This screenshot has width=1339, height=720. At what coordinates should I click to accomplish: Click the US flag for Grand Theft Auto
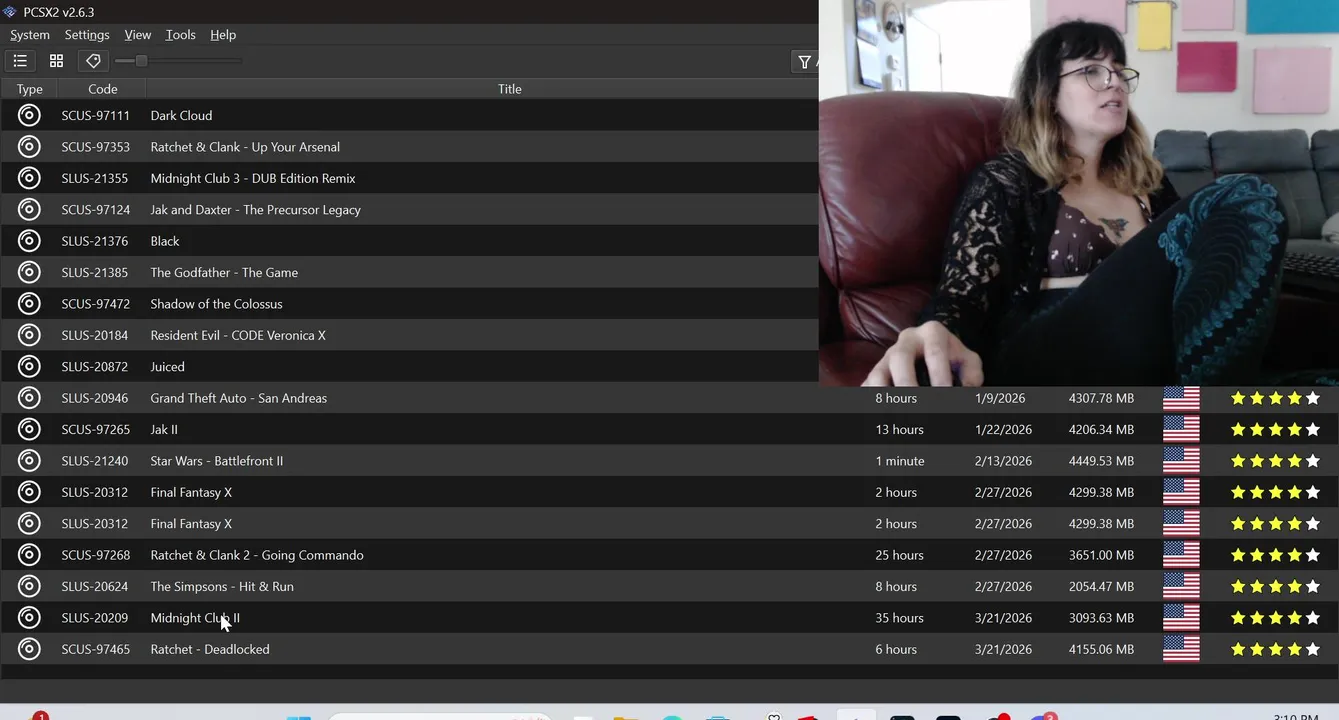coord(1181,398)
